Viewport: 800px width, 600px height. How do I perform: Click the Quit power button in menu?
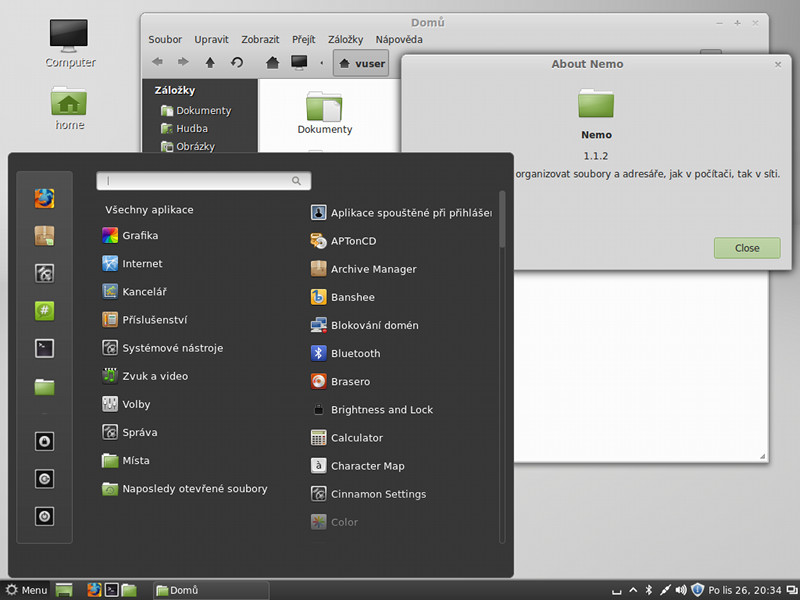click(44, 516)
